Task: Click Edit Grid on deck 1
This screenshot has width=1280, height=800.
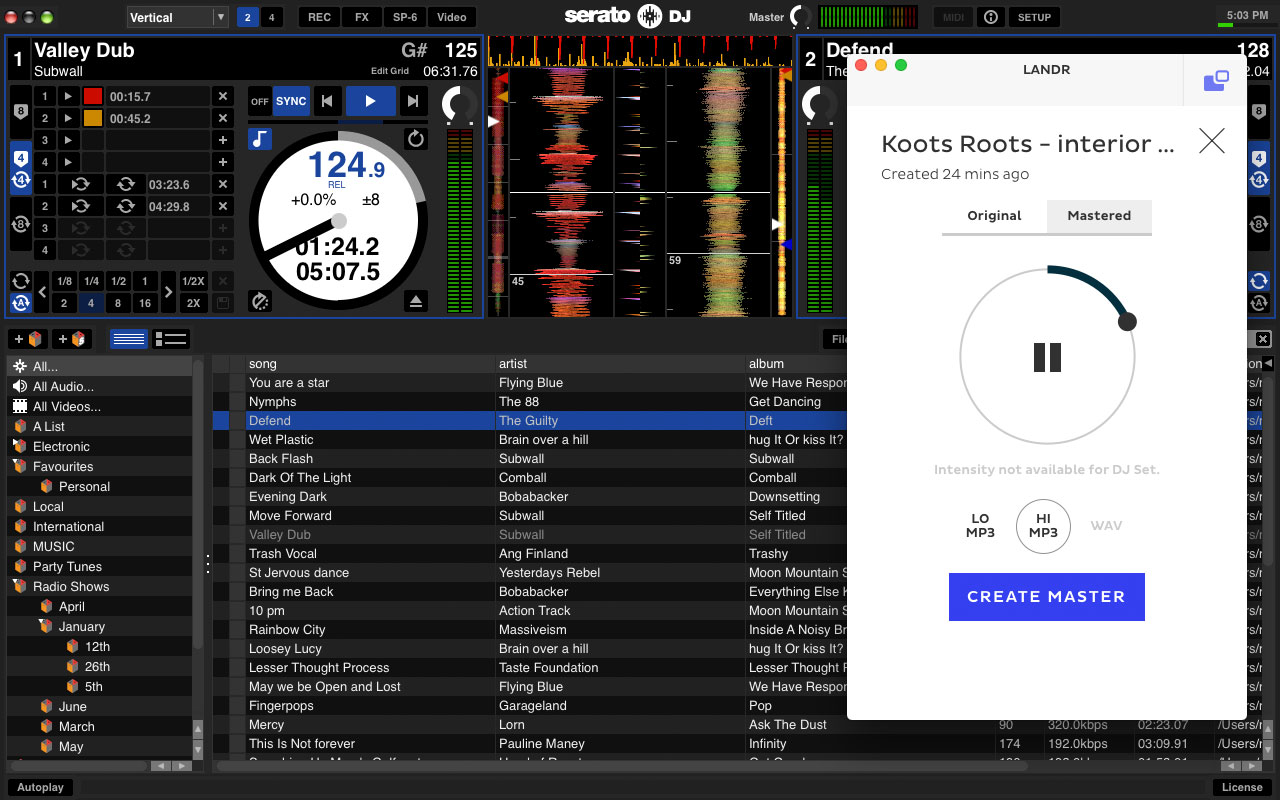Action: (390, 71)
